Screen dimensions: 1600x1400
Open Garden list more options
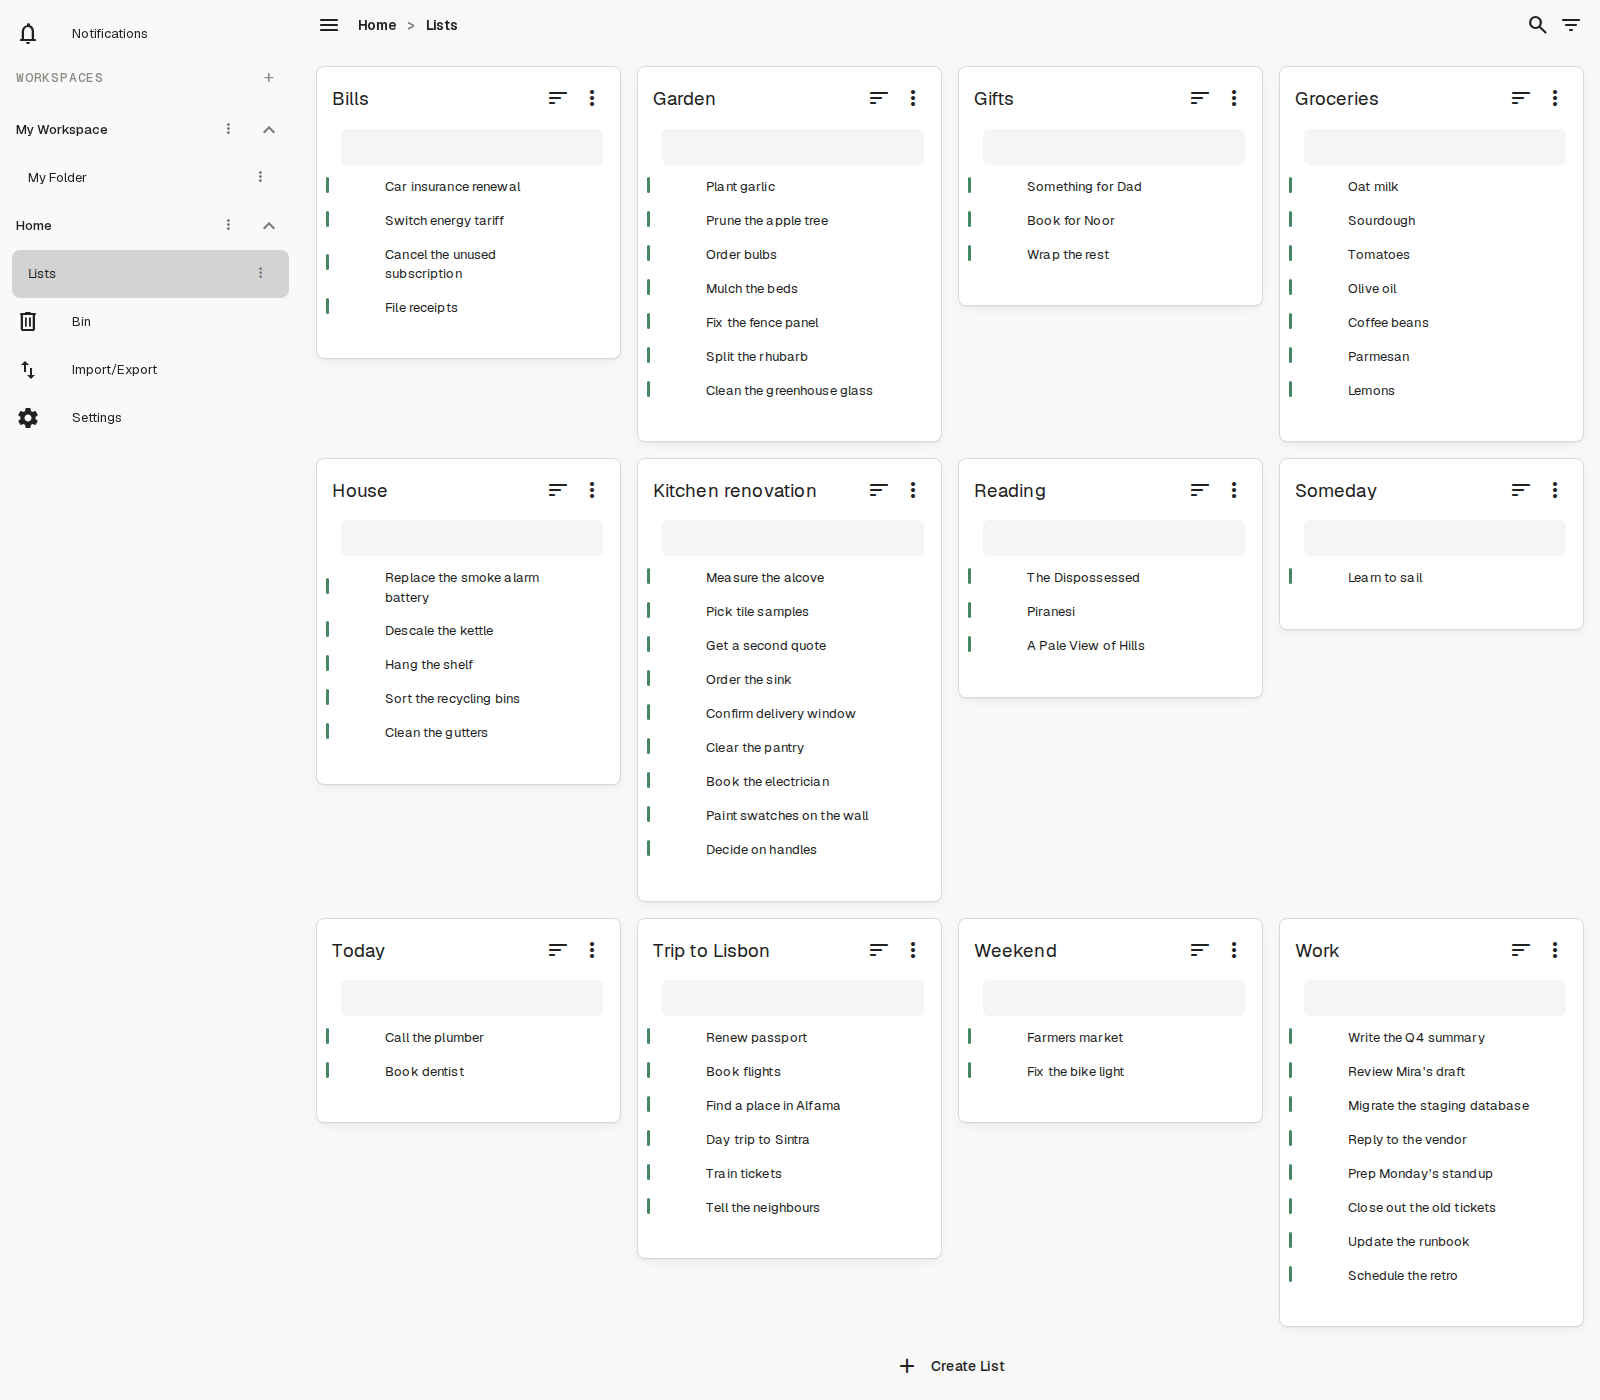click(x=913, y=98)
